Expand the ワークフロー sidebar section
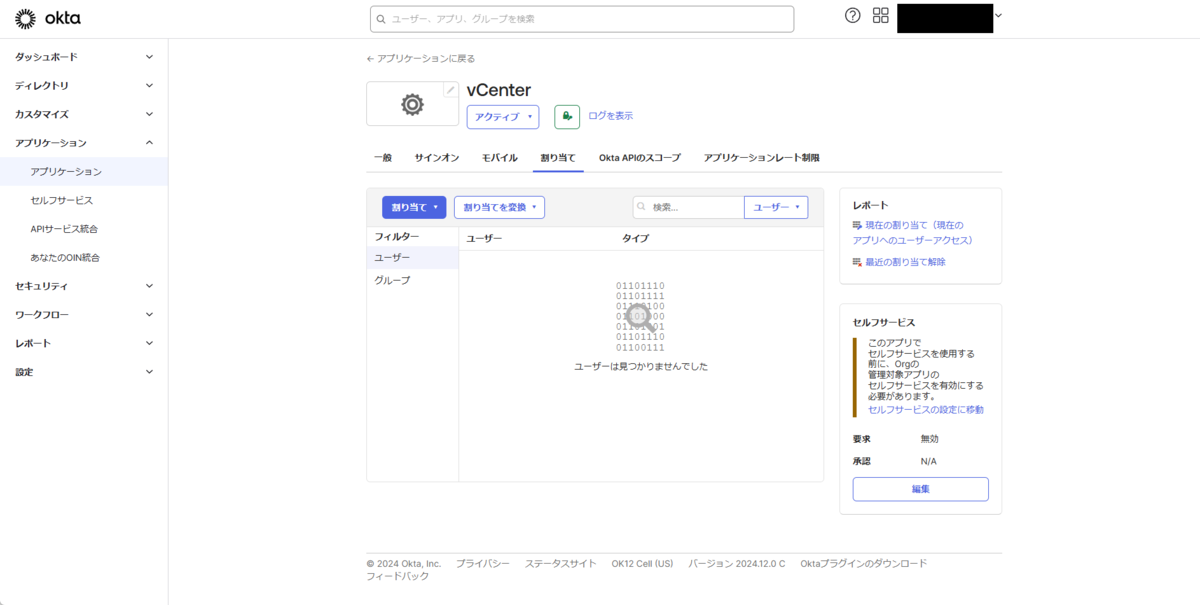1200x605 pixels. tap(84, 315)
